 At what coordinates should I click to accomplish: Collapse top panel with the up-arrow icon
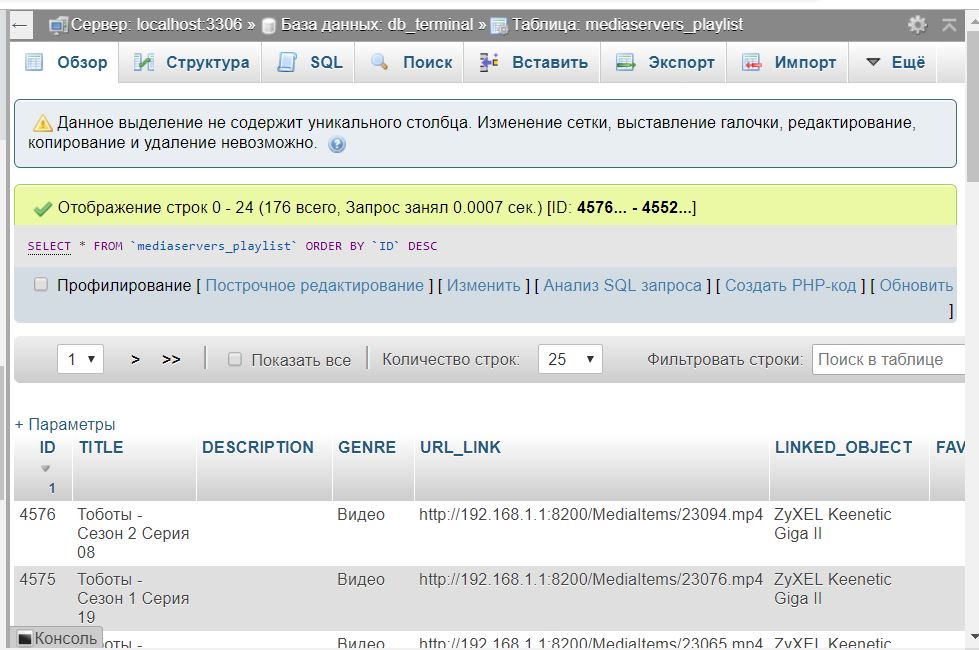tap(950, 25)
